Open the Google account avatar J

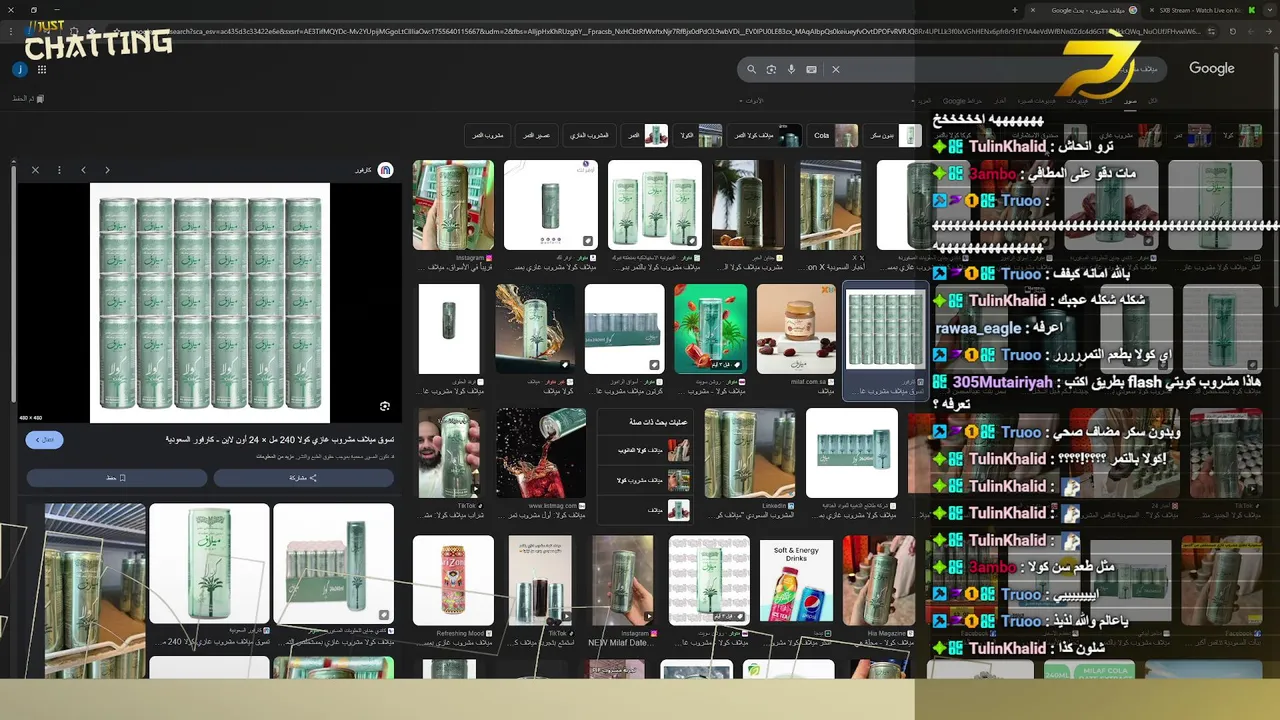click(x=19, y=69)
